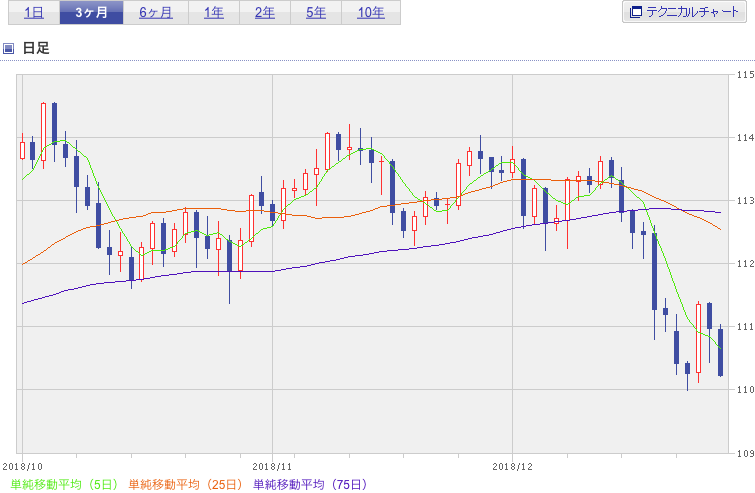Click the 115 price axis label
755x493 pixels.
pyautogui.click(x=745, y=75)
